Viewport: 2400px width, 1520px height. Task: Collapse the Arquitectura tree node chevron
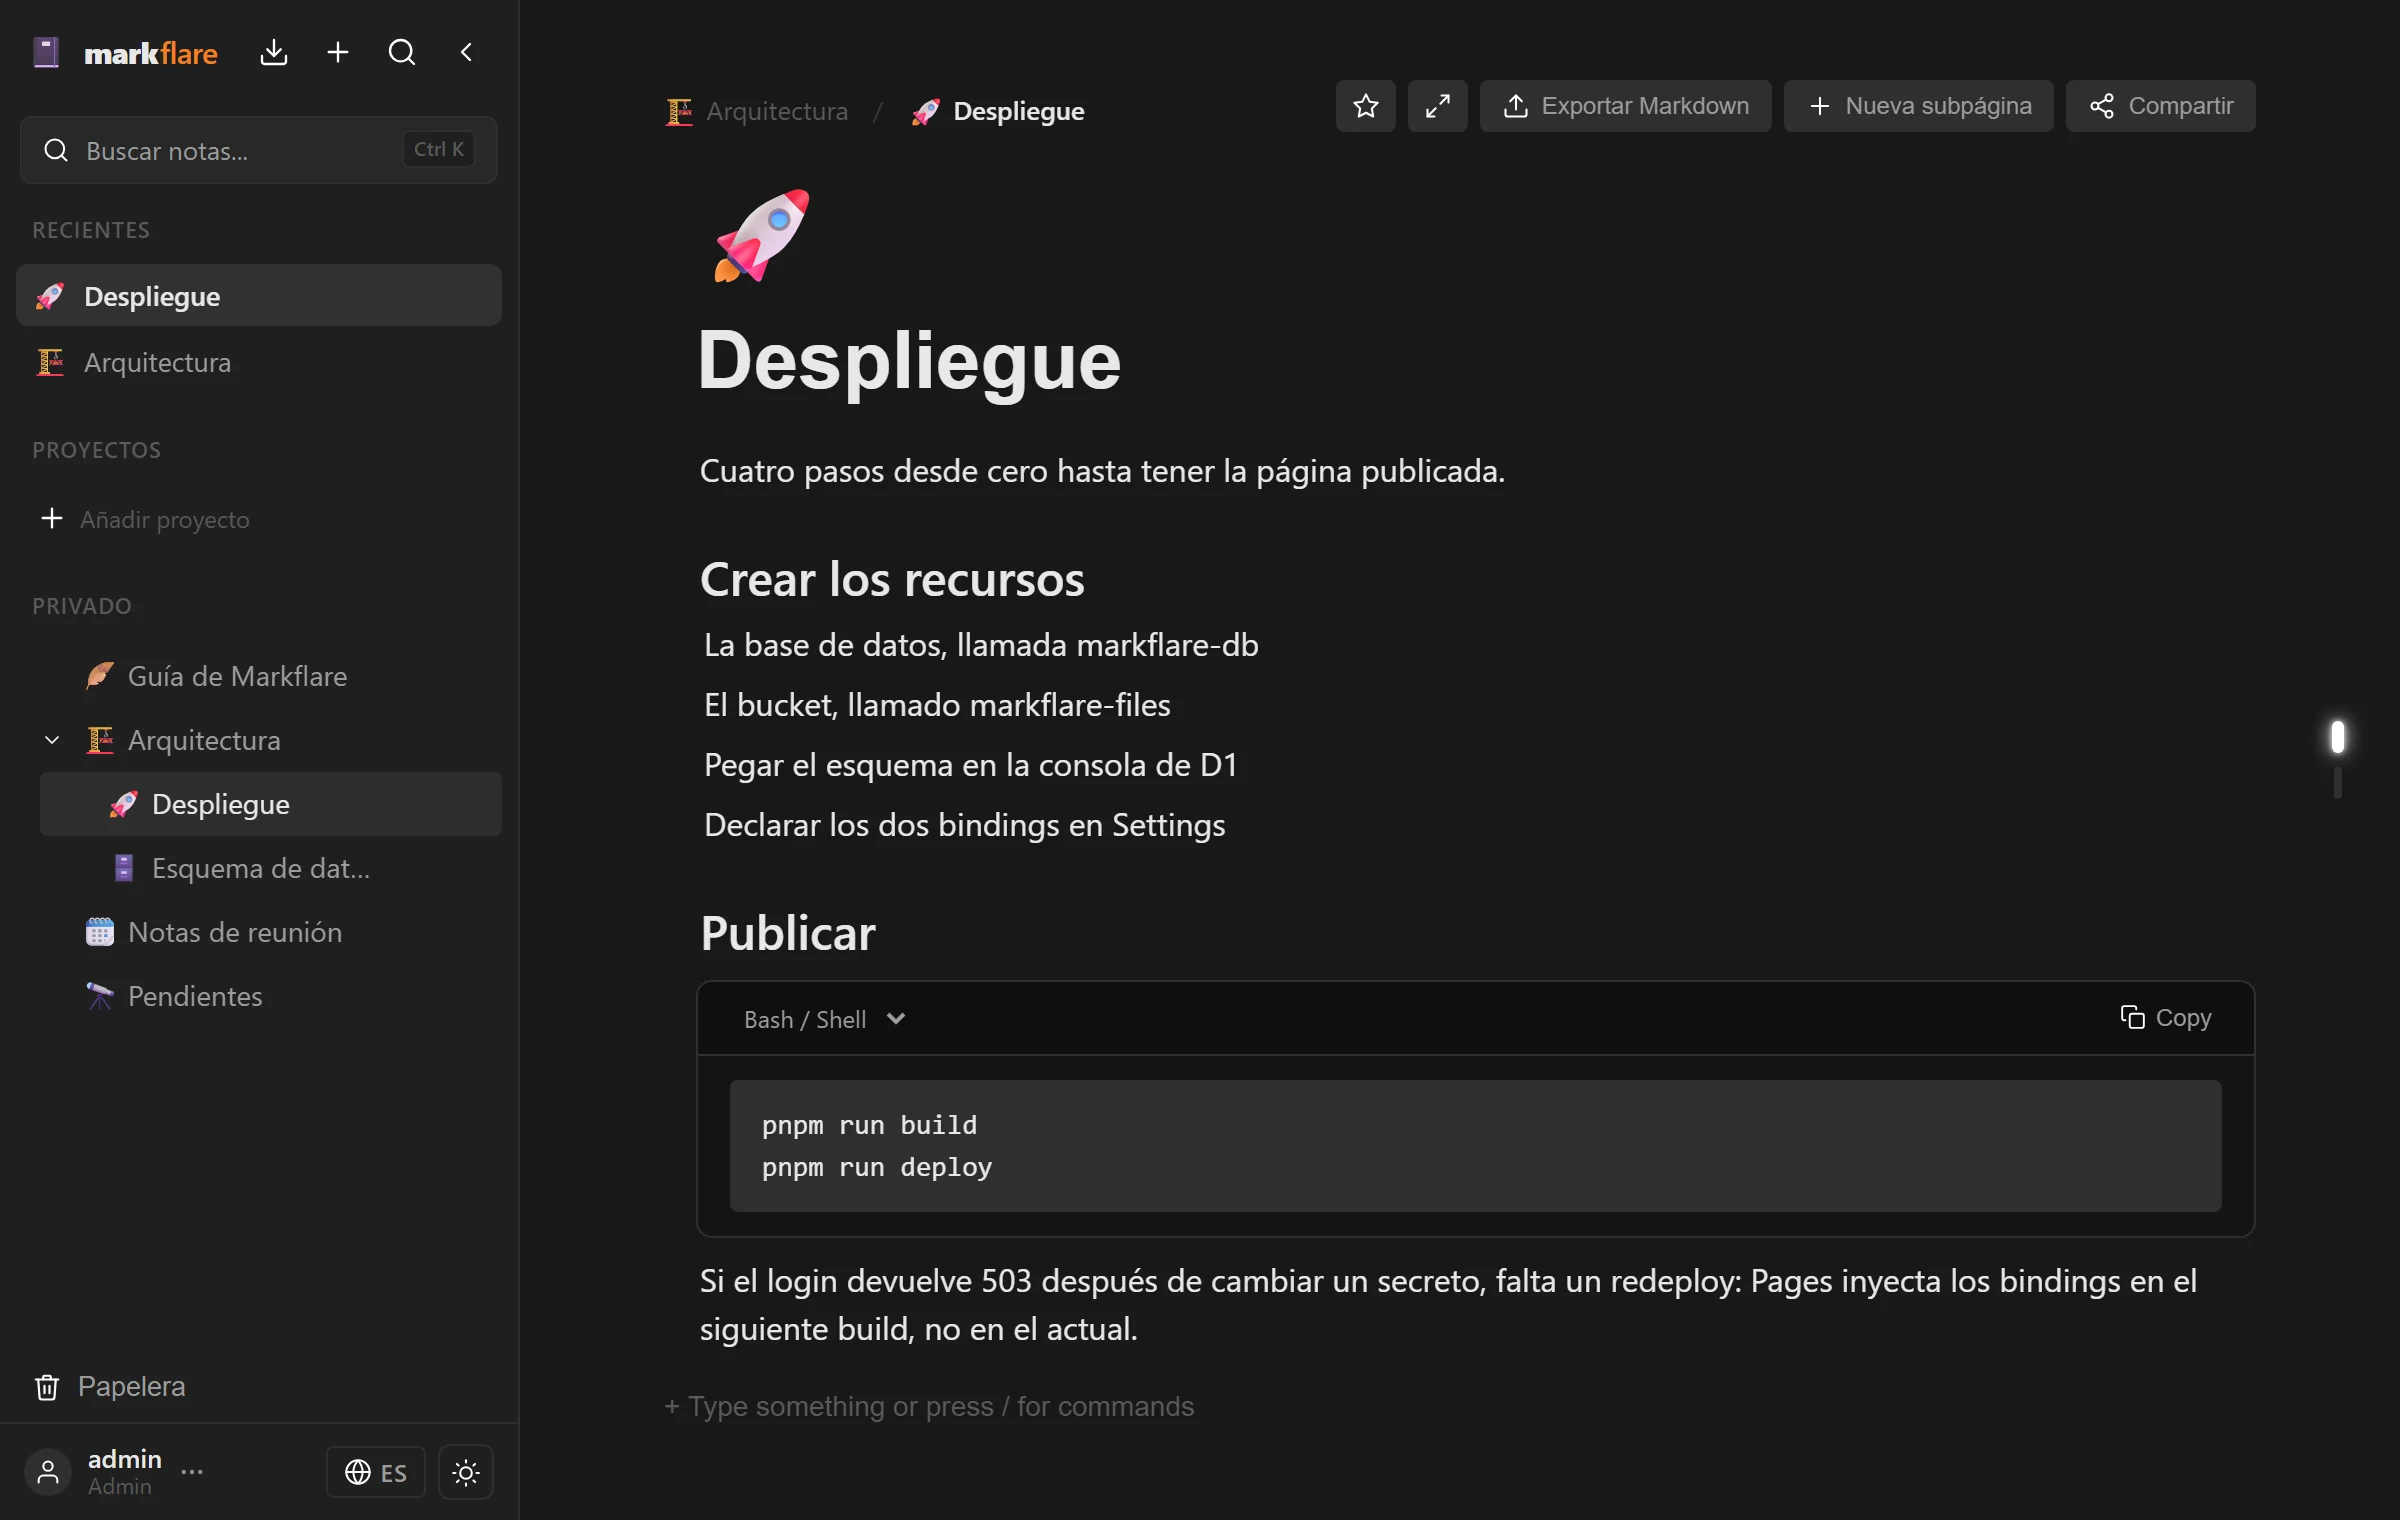(x=52, y=740)
